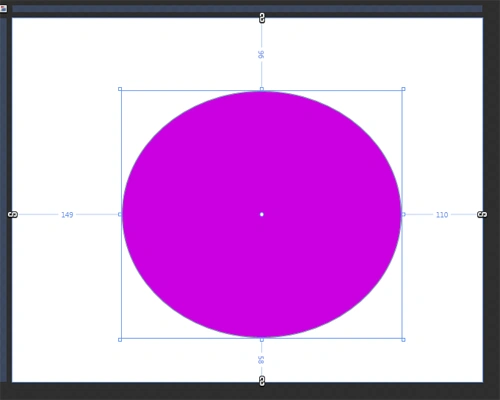500x400 pixels.
Task: Toggle the right margin anchor chain icon
Action: [482, 214]
